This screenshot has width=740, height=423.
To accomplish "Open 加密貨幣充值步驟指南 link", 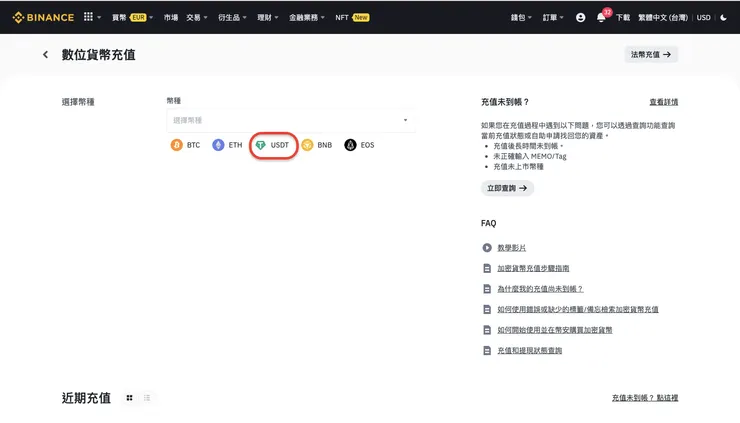I will click(533, 268).
